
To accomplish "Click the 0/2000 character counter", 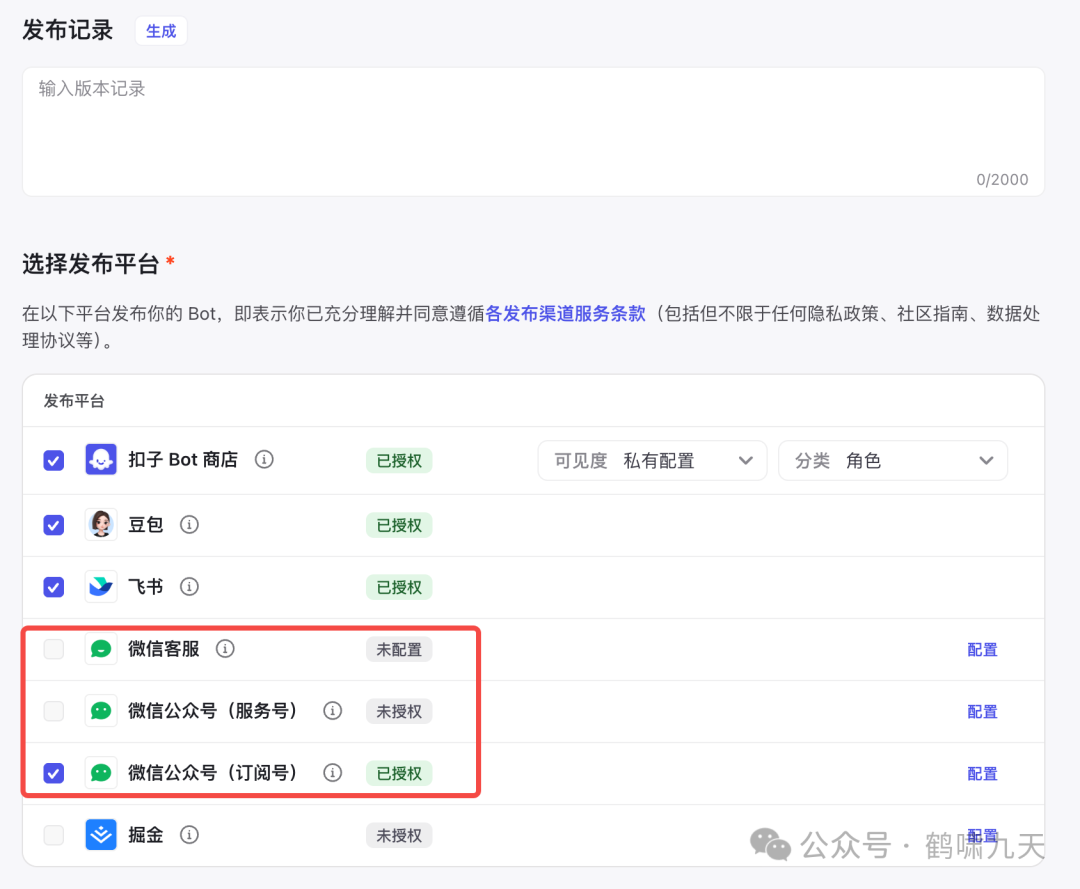I will click(x=1002, y=180).
